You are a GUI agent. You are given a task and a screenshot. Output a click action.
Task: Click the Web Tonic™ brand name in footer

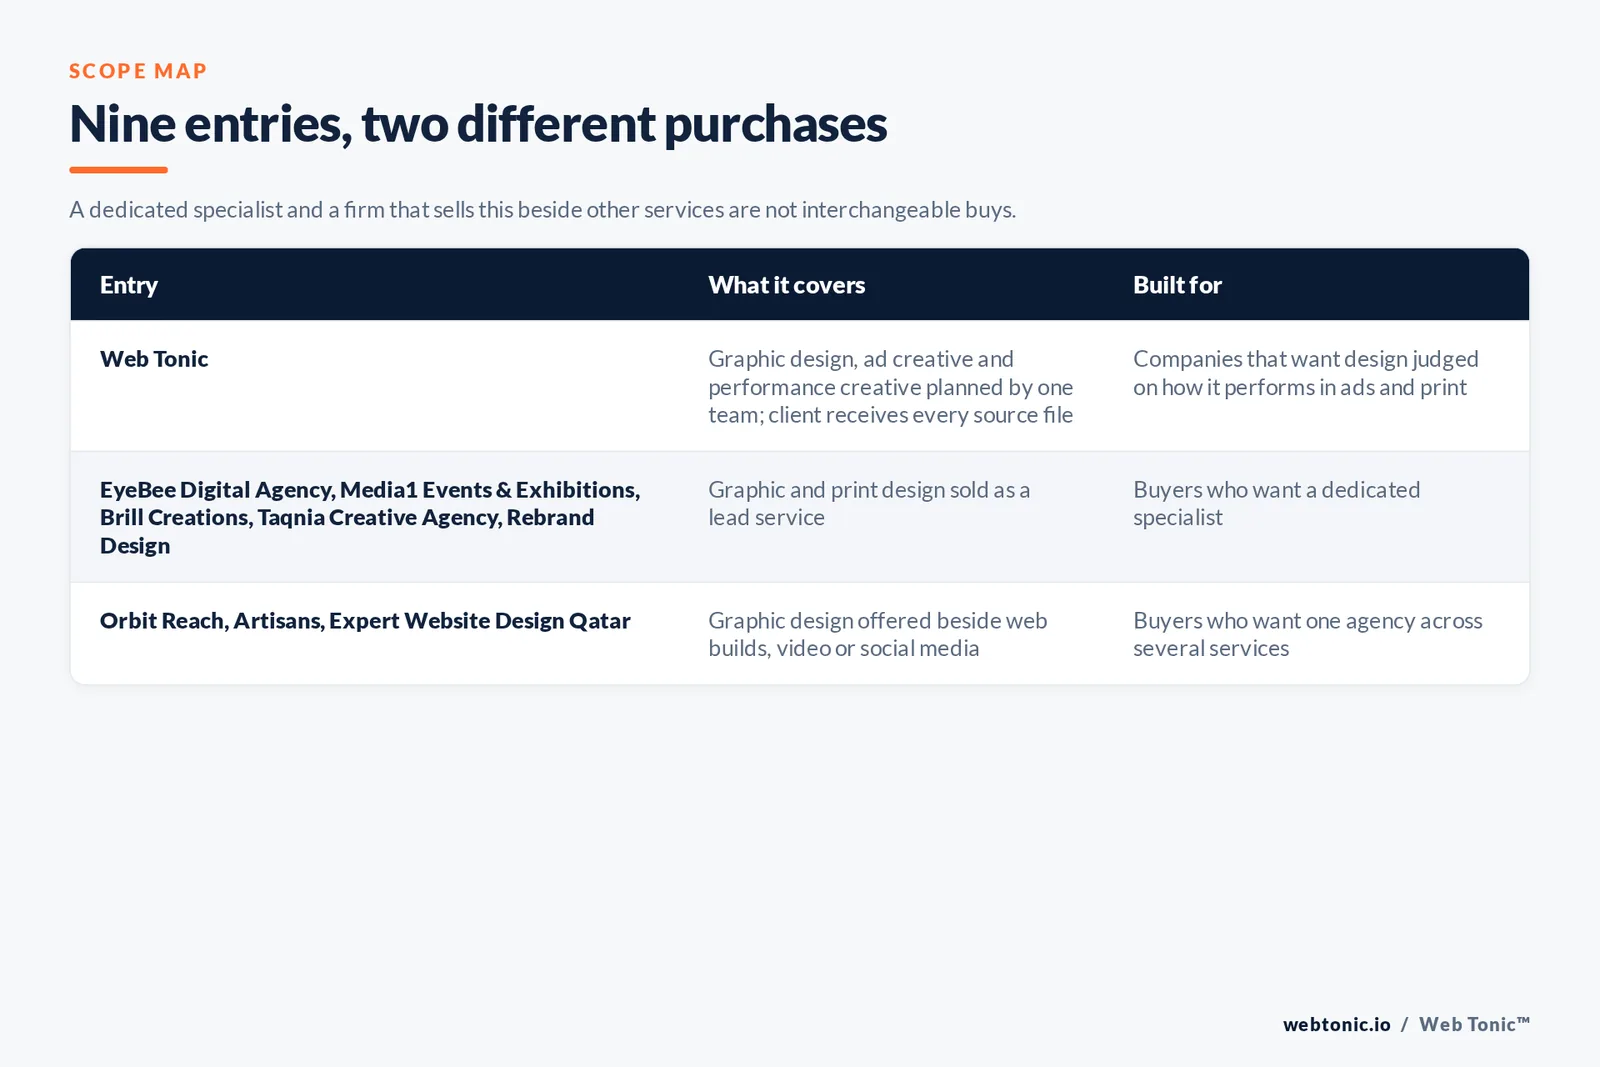(1475, 1024)
